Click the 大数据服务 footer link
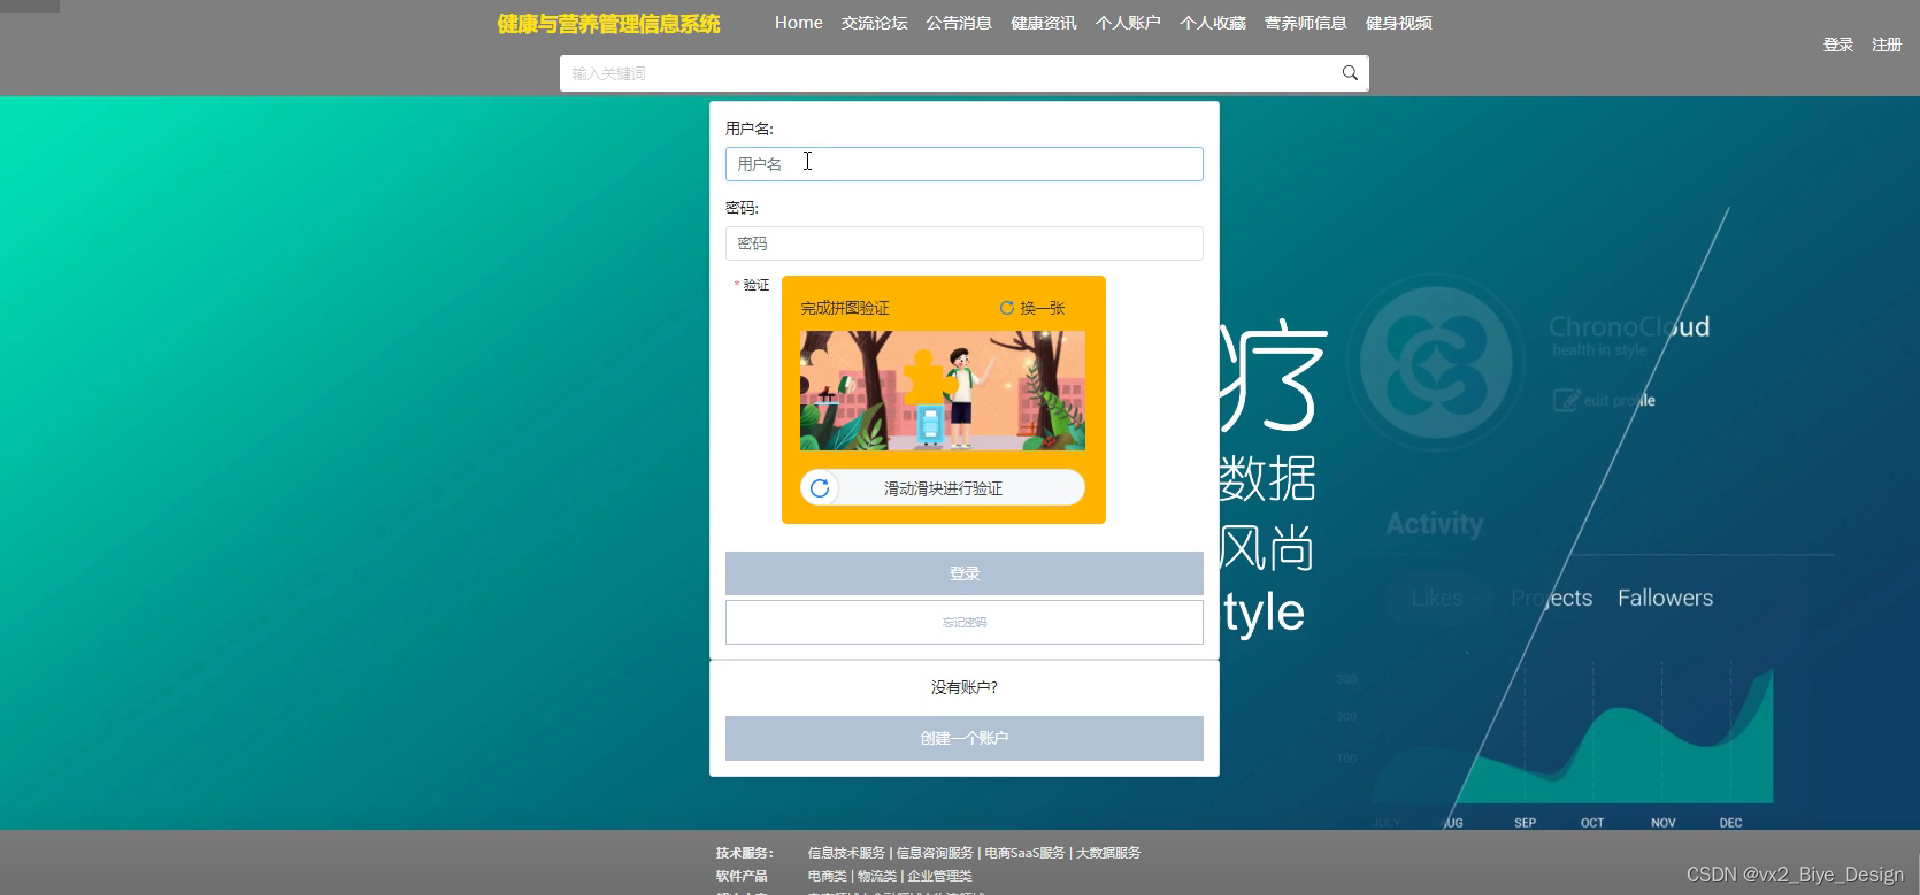Viewport: 1920px width, 895px height. [1108, 853]
